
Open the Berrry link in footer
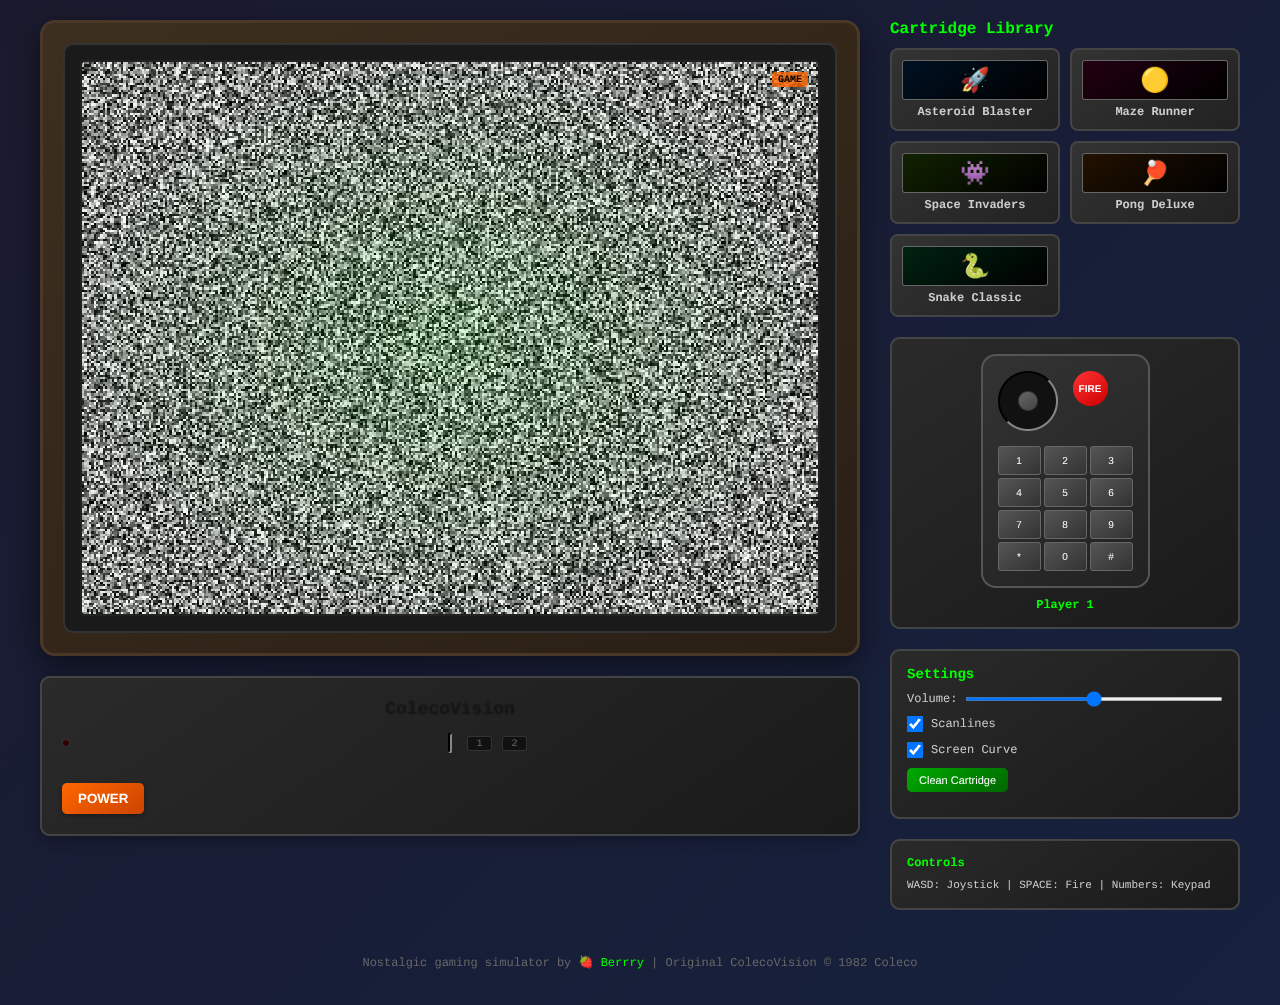tap(621, 963)
